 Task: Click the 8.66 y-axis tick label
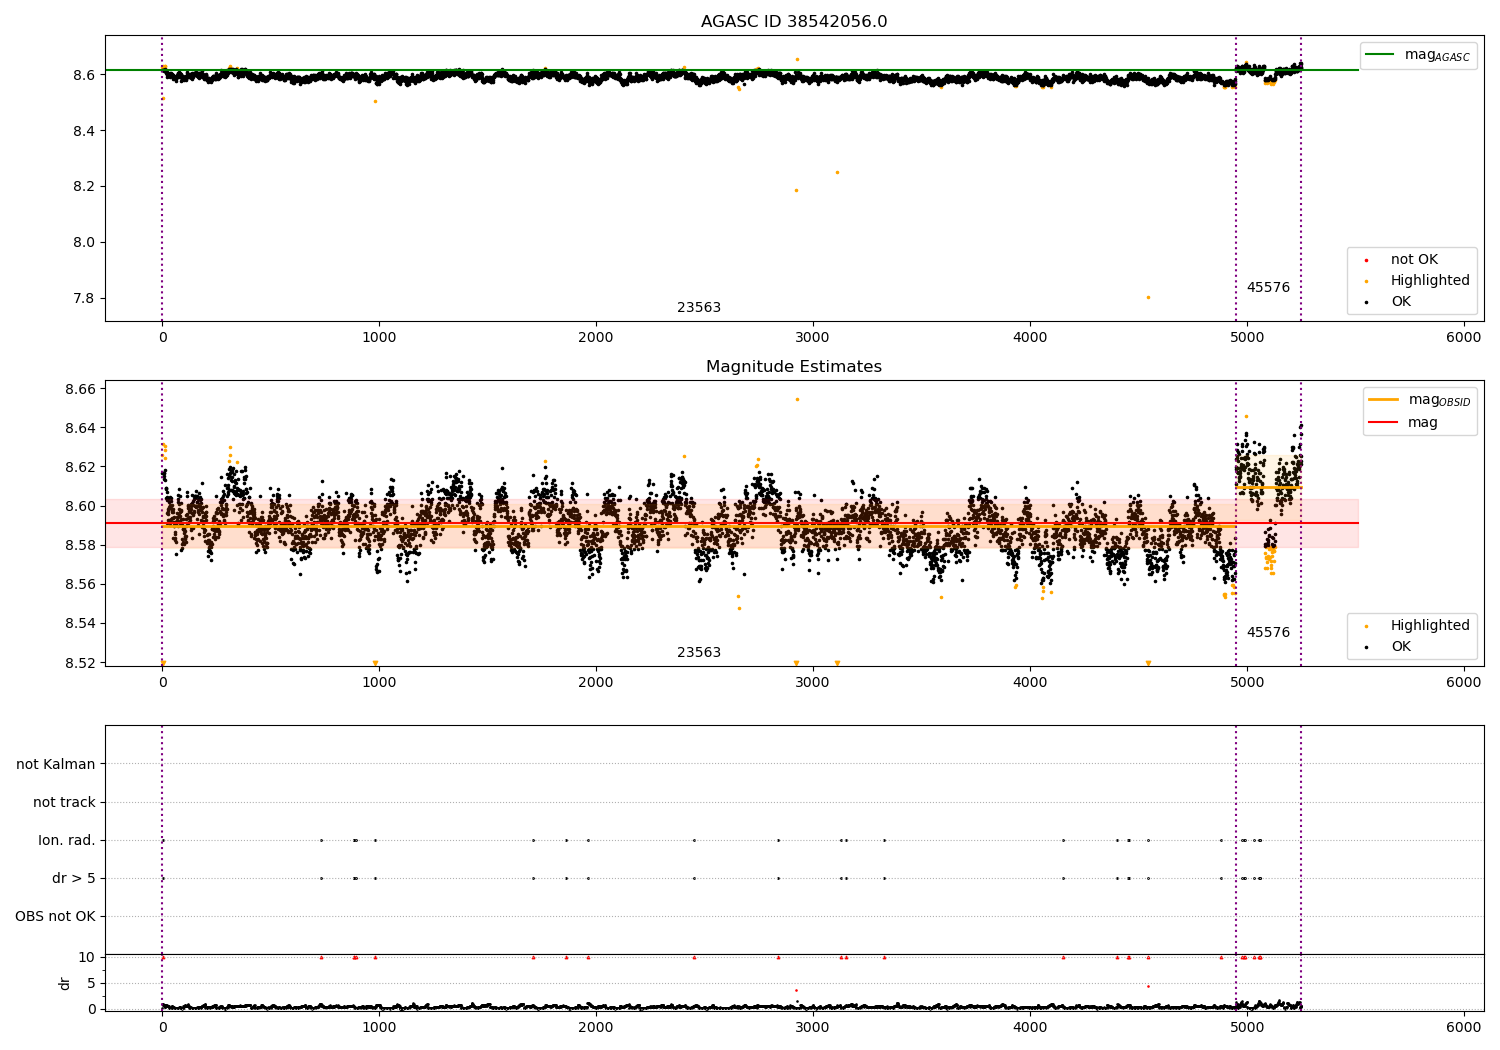tap(79, 389)
